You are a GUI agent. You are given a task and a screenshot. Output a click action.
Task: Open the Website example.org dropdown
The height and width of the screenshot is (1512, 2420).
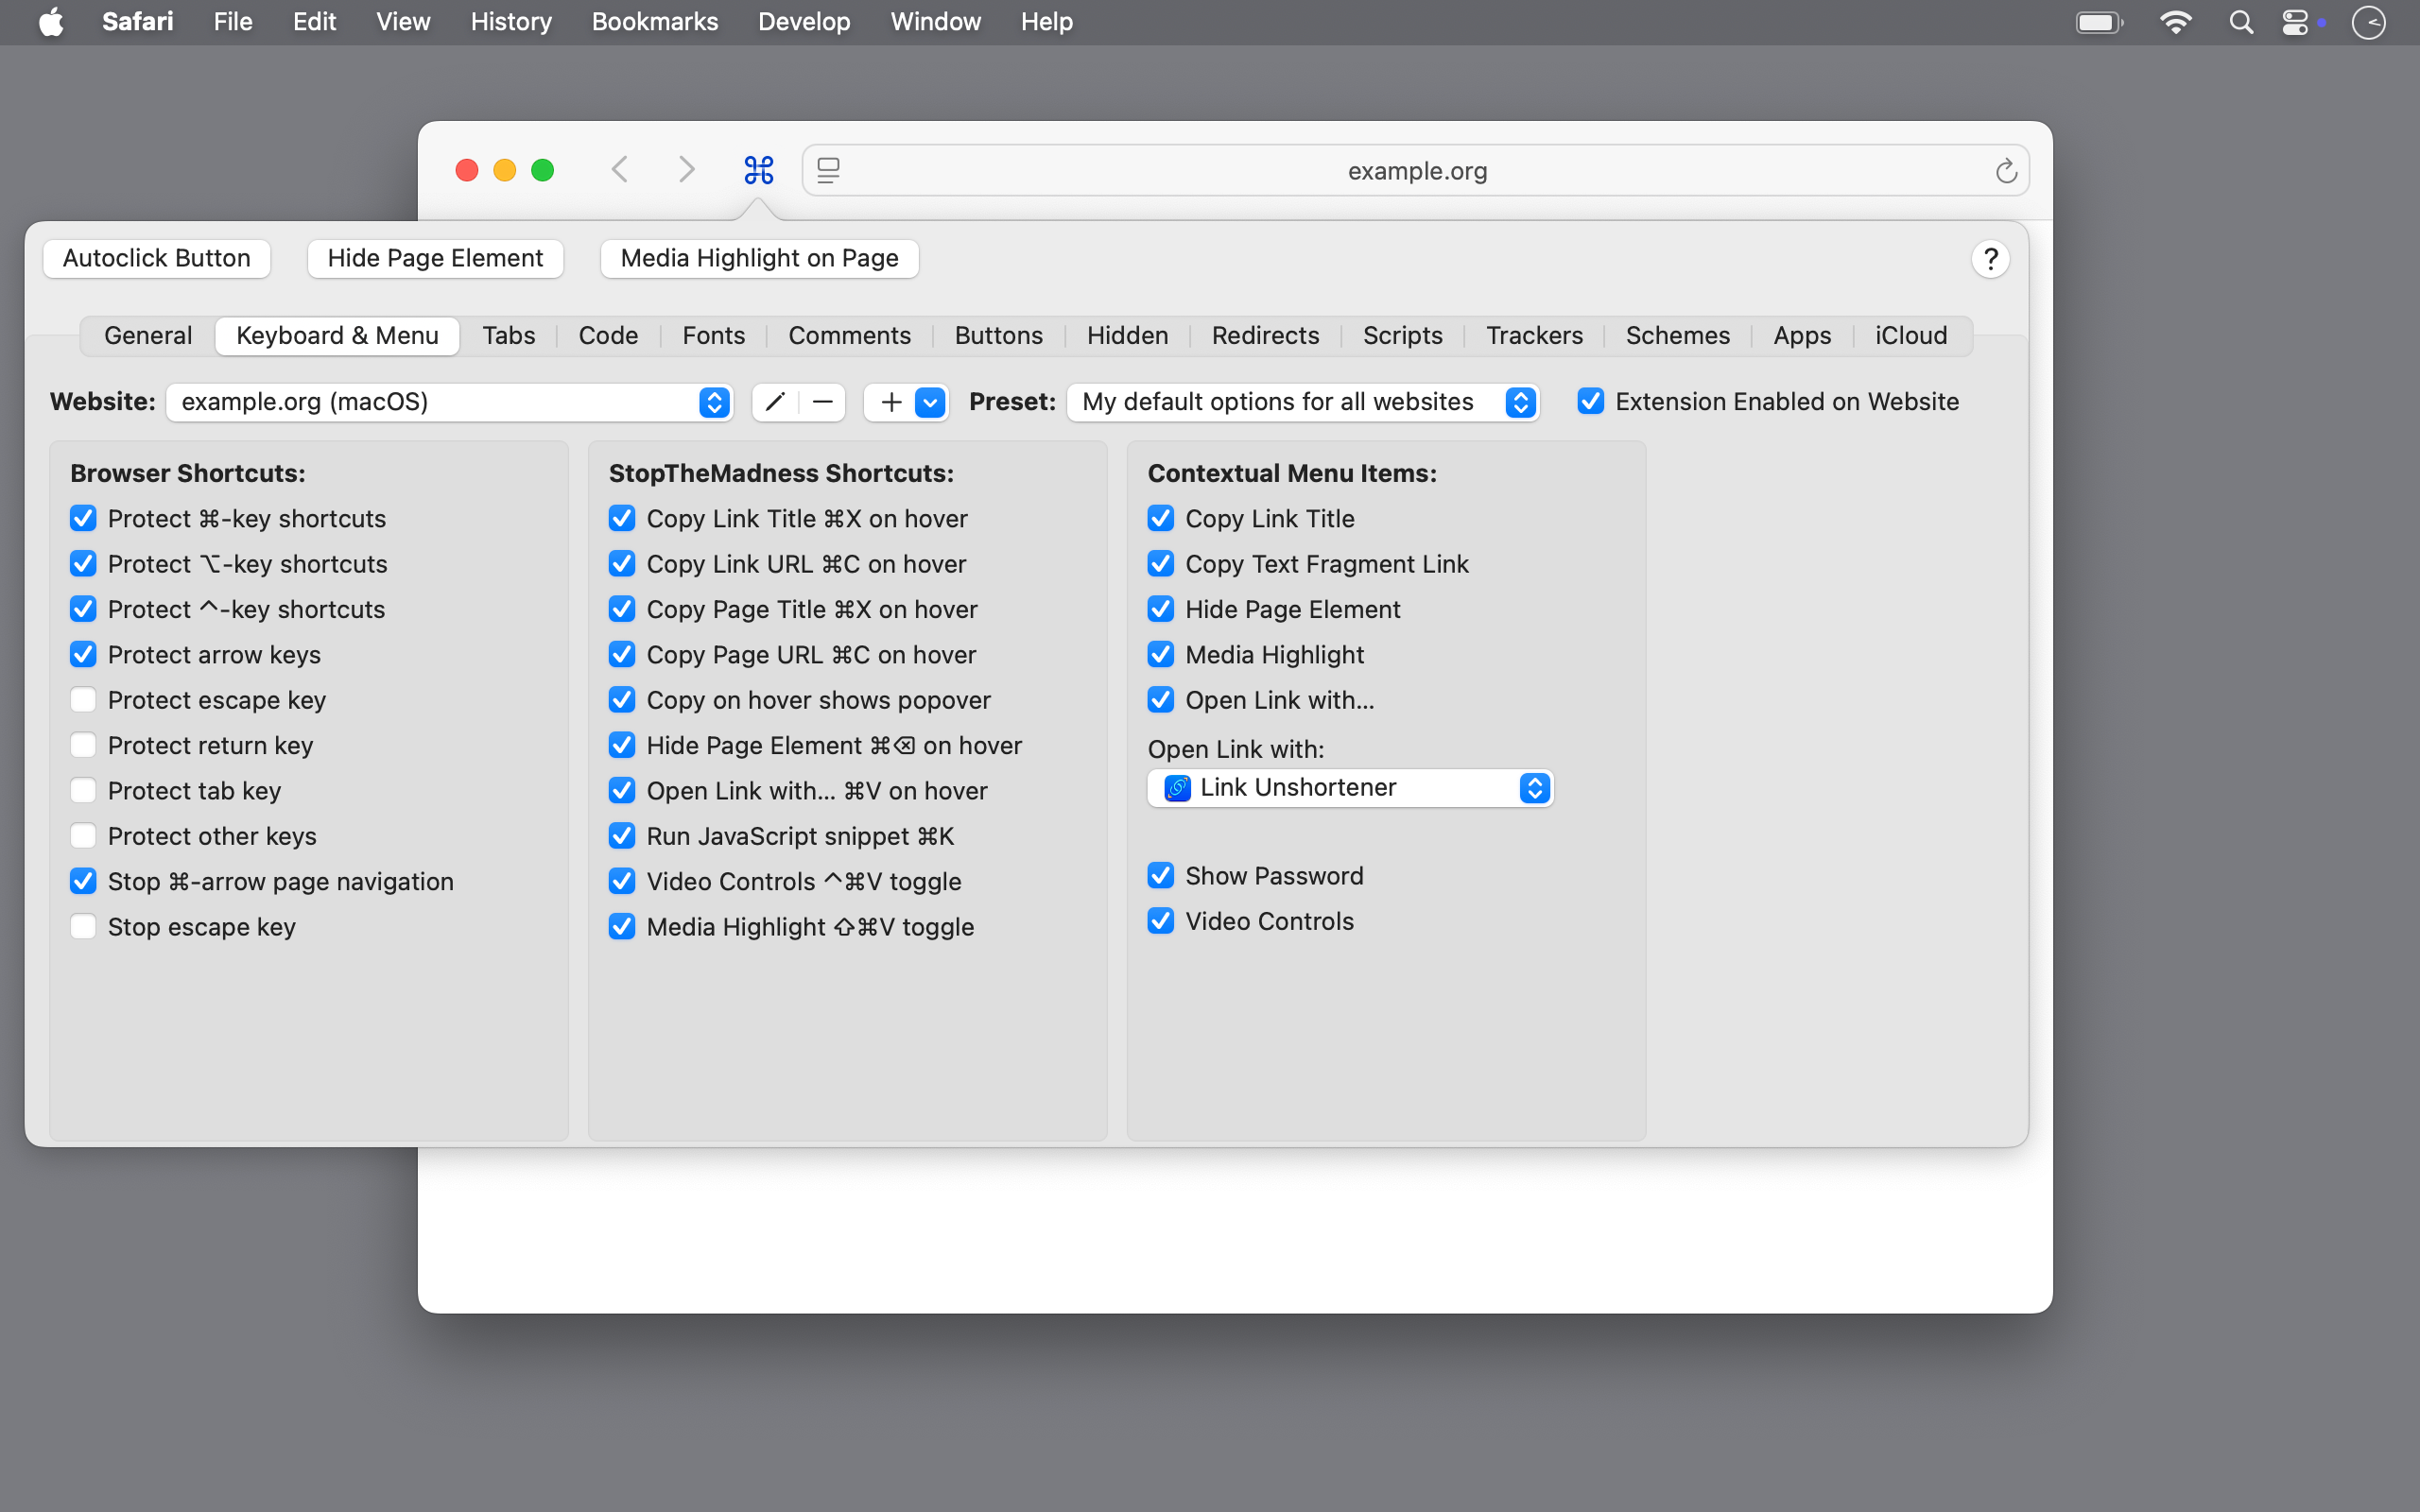pyautogui.click(x=450, y=402)
